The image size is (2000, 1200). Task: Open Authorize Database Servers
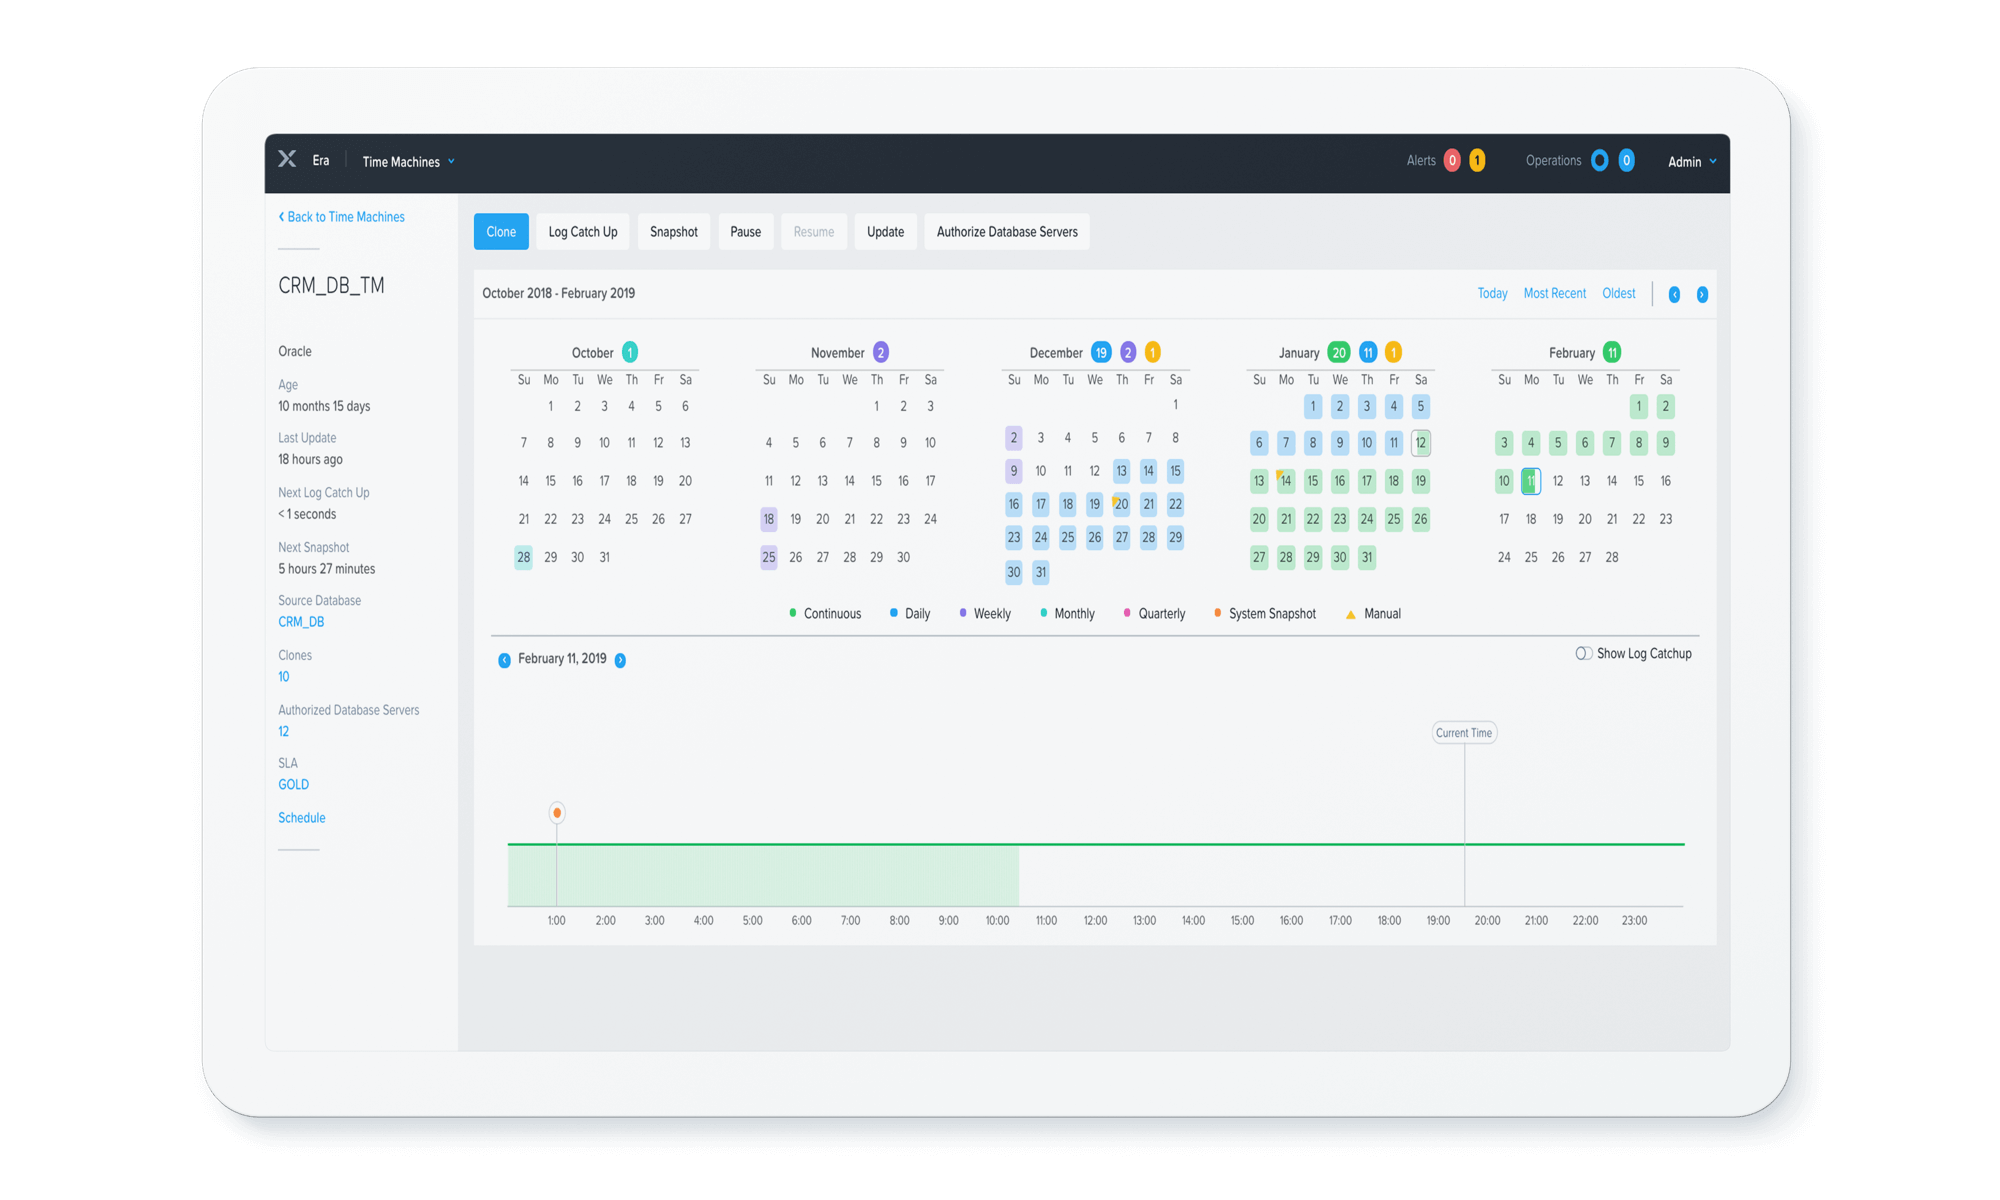coord(1007,232)
